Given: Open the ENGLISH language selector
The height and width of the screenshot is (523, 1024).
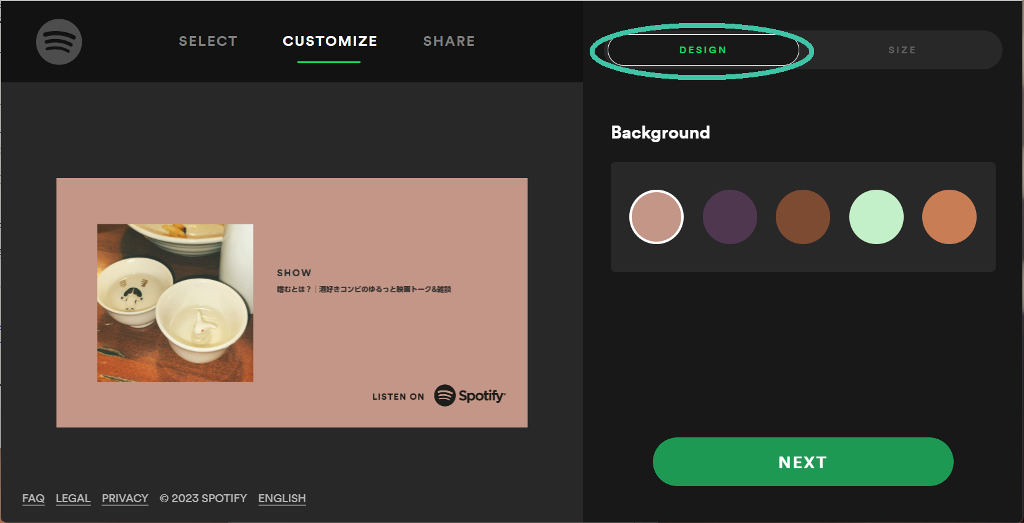Looking at the screenshot, I should [x=282, y=498].
